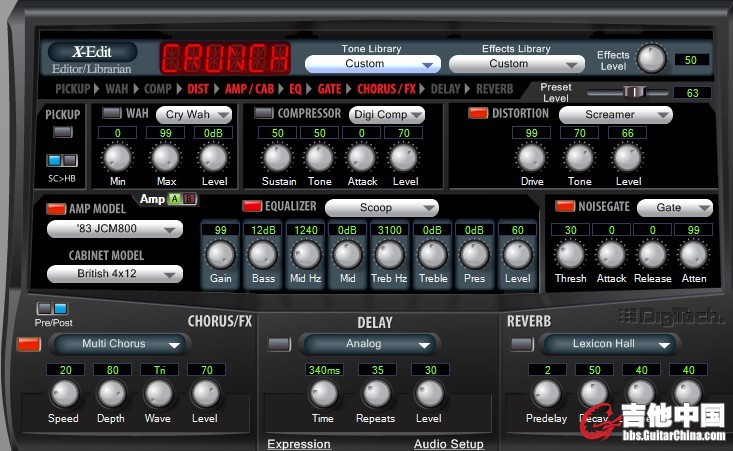Open the Effects Library dropdown

point(517,64)
